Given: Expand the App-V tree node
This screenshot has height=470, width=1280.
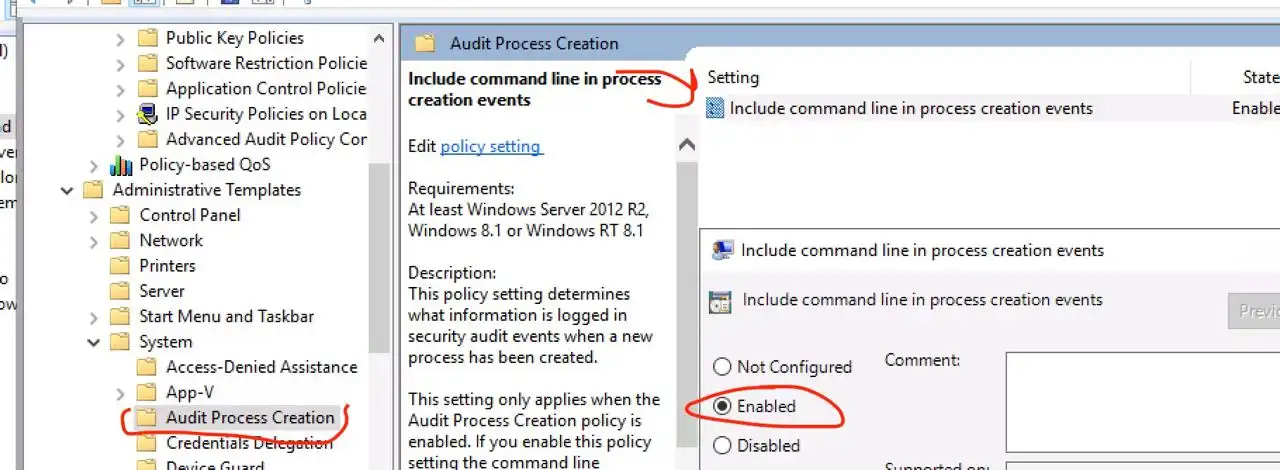Looking at the screenshot, I should pos(121,393).
